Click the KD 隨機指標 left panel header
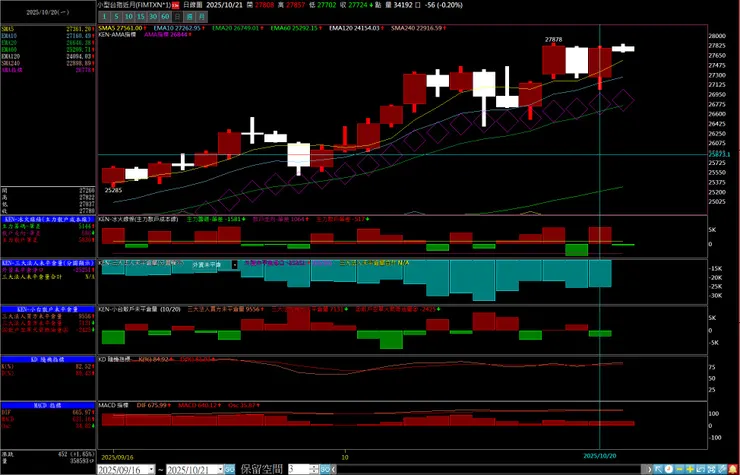The image size is (740, 475). (x=48, y=359)
